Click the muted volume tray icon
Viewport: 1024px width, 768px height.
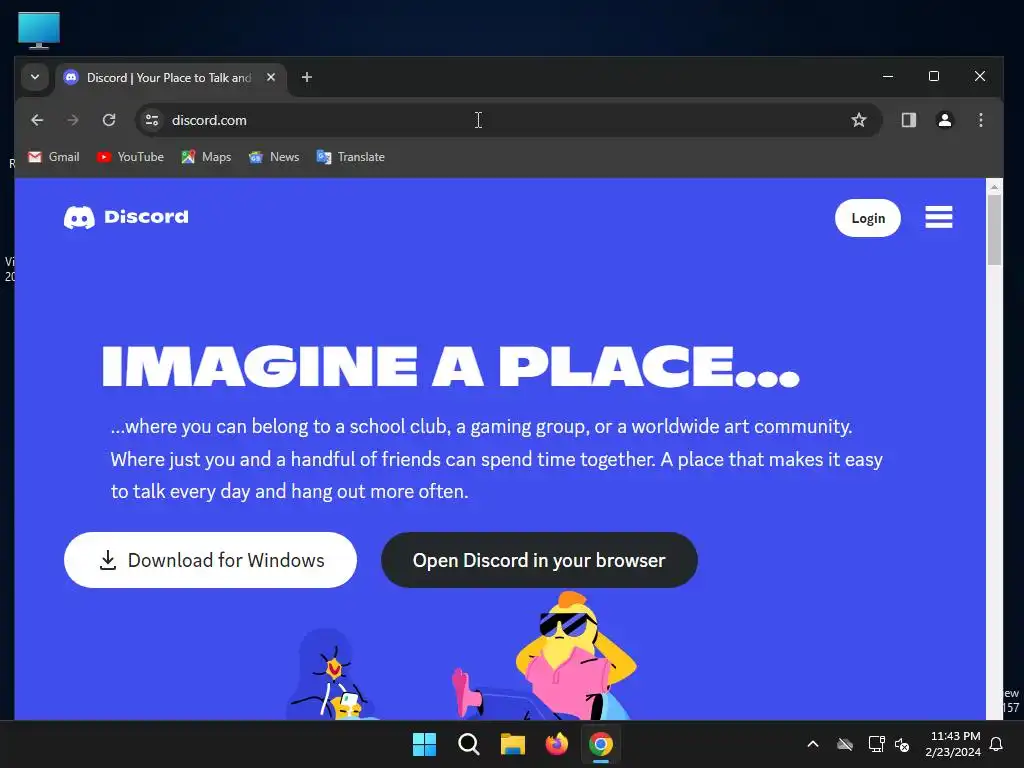[x=902, y=744]
